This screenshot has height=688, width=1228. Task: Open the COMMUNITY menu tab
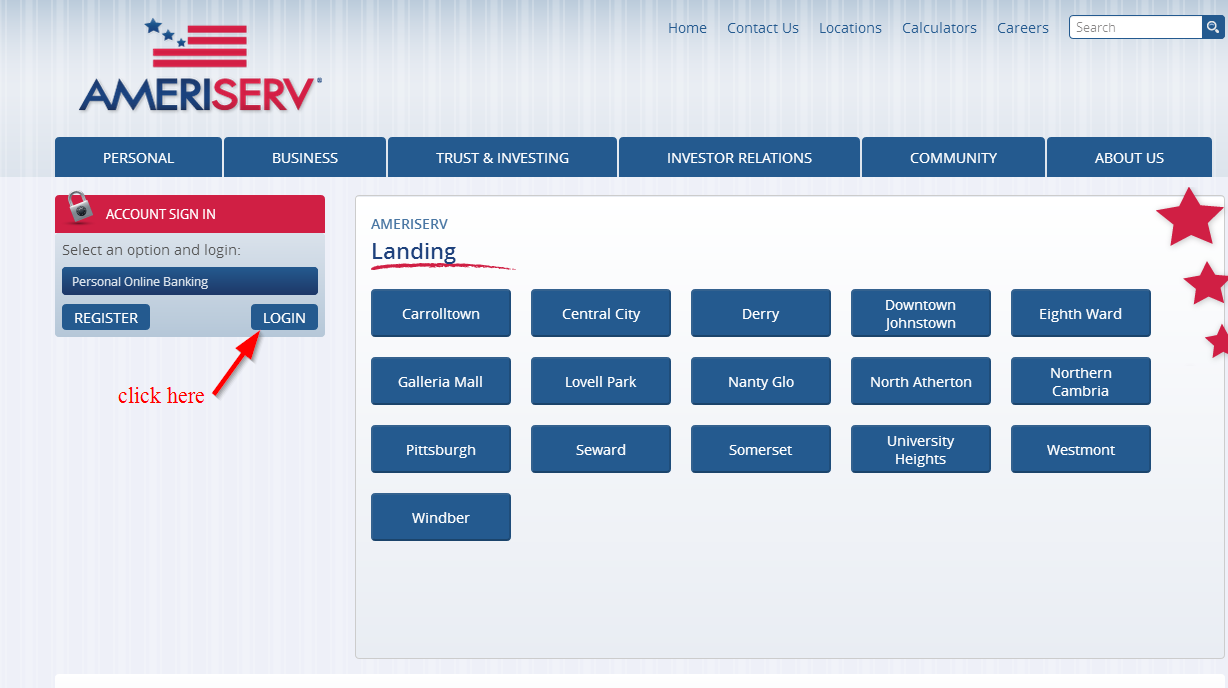953,157
